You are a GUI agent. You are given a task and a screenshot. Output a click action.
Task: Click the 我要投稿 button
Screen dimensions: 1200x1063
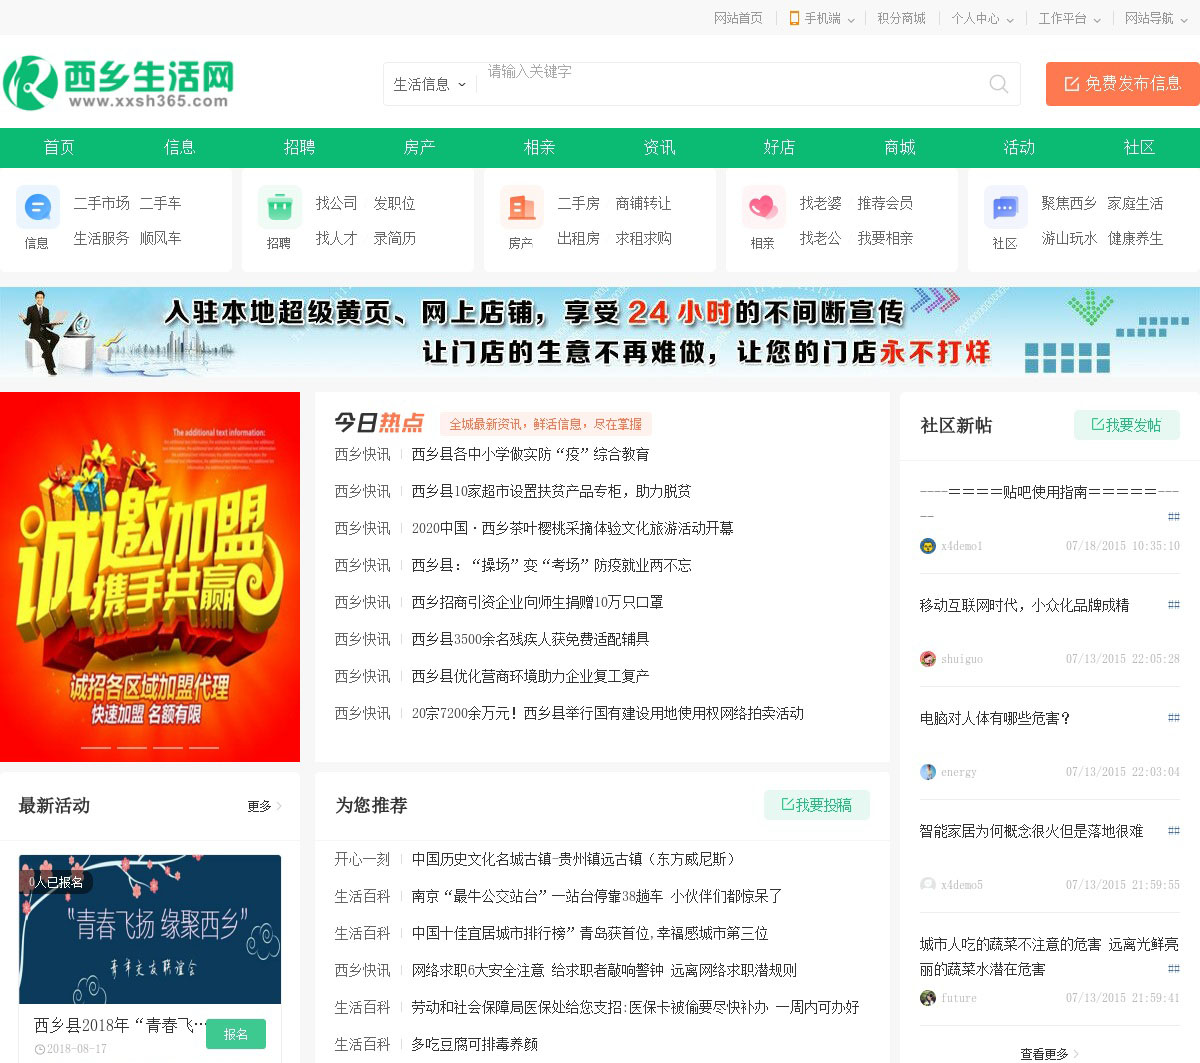pos(816,805)
